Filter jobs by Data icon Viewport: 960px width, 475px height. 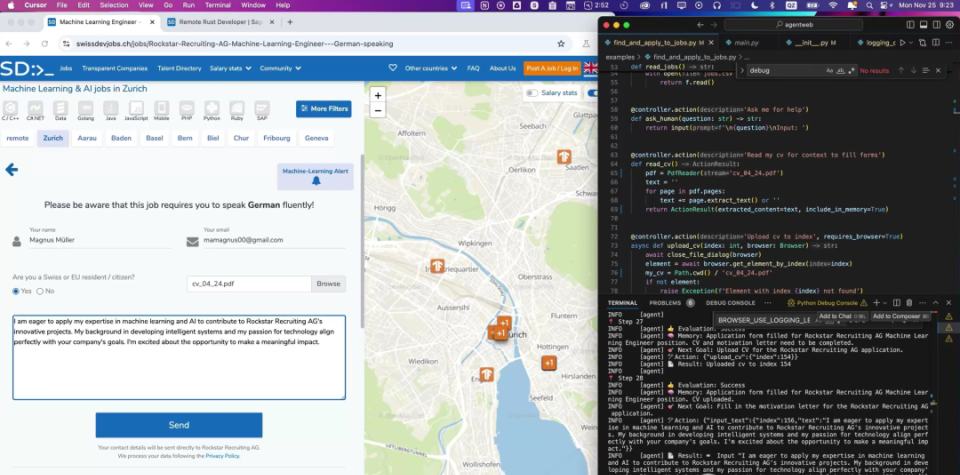[x=61, y=110]
